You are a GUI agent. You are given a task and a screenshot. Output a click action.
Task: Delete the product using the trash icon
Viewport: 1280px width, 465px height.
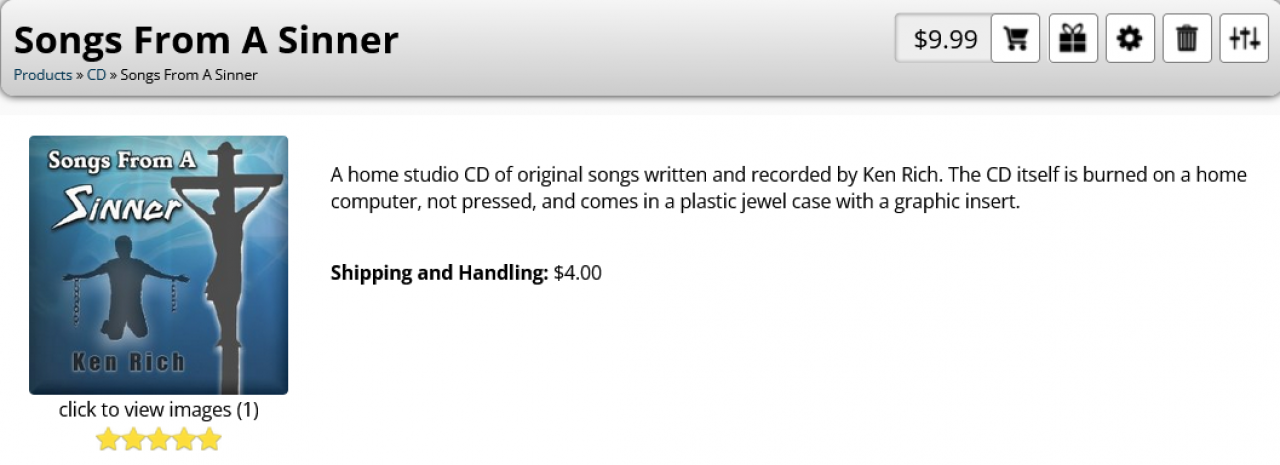(x=1187, y=39)
